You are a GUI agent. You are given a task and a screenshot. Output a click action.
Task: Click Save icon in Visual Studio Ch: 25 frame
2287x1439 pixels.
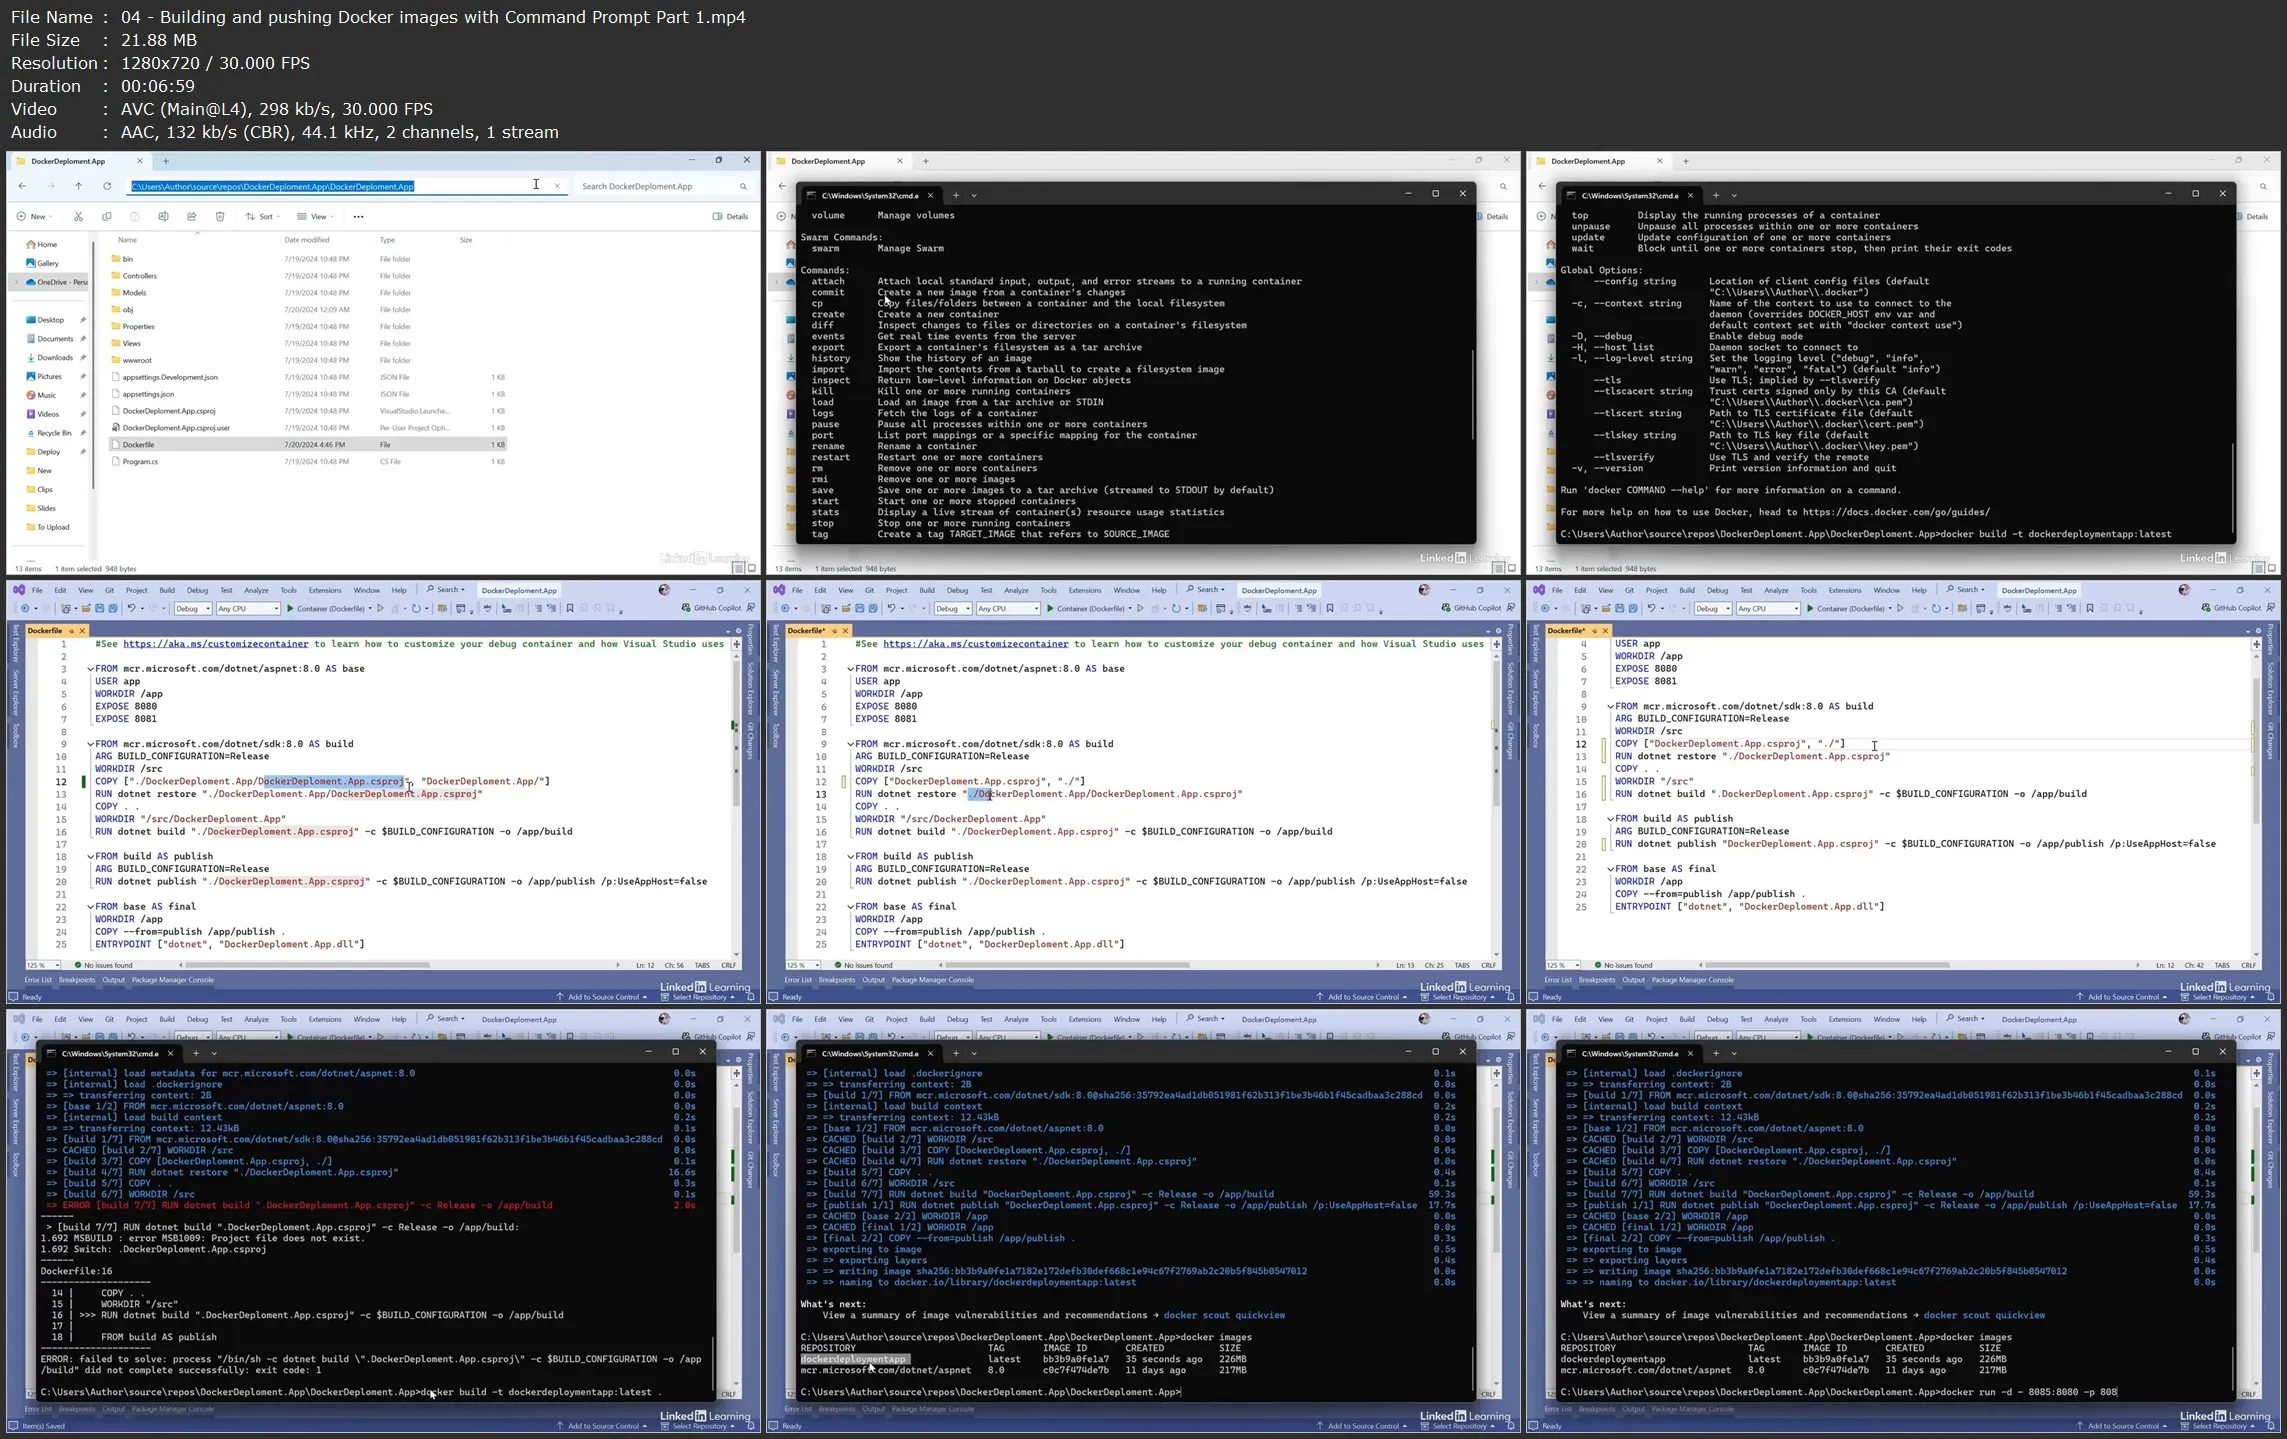pos(859,608)
